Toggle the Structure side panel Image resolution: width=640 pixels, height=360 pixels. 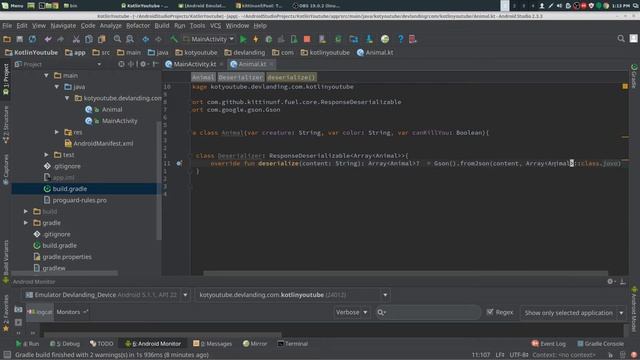tap(6, 124)
